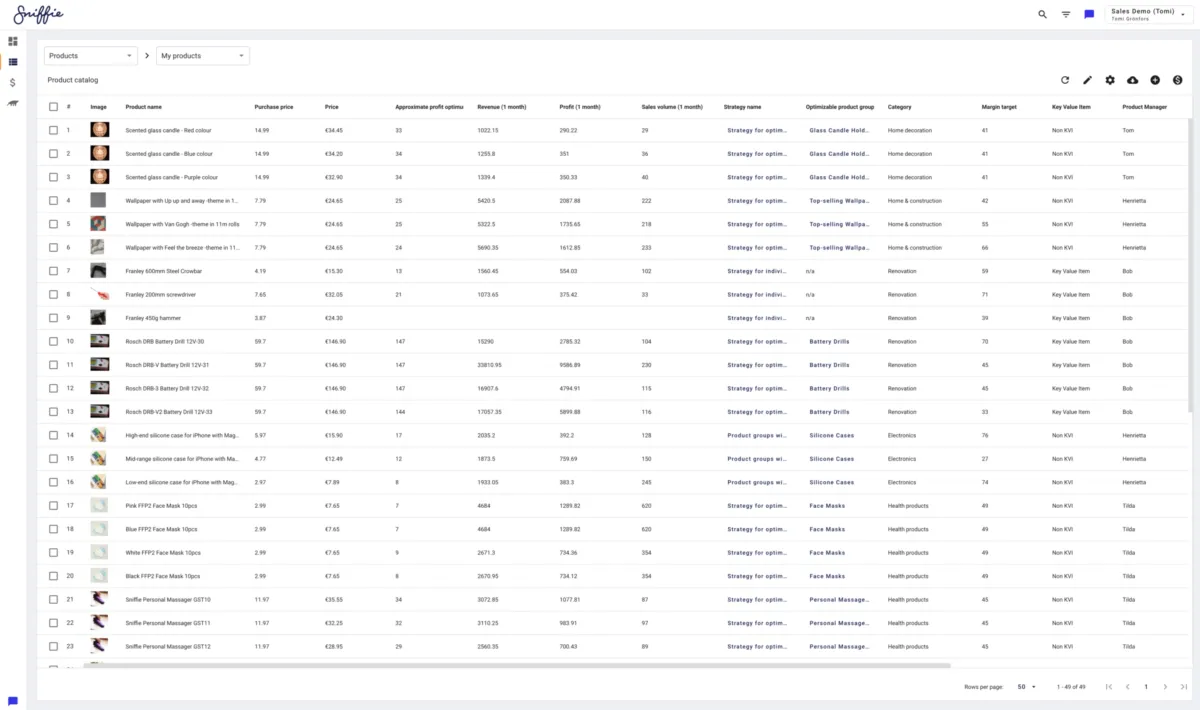This screenshot has height=710, width=1200.
Task: Click price €146.90 for Rosch DRB-V2 drill
Action: 335,412
